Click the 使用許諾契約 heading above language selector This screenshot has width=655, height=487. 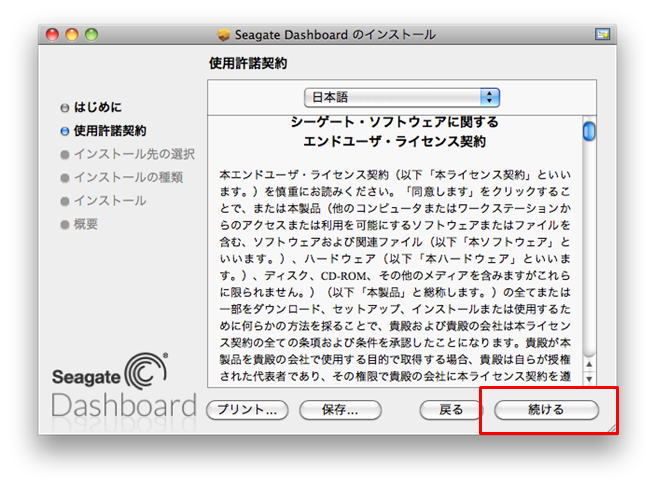pos(248,63)
